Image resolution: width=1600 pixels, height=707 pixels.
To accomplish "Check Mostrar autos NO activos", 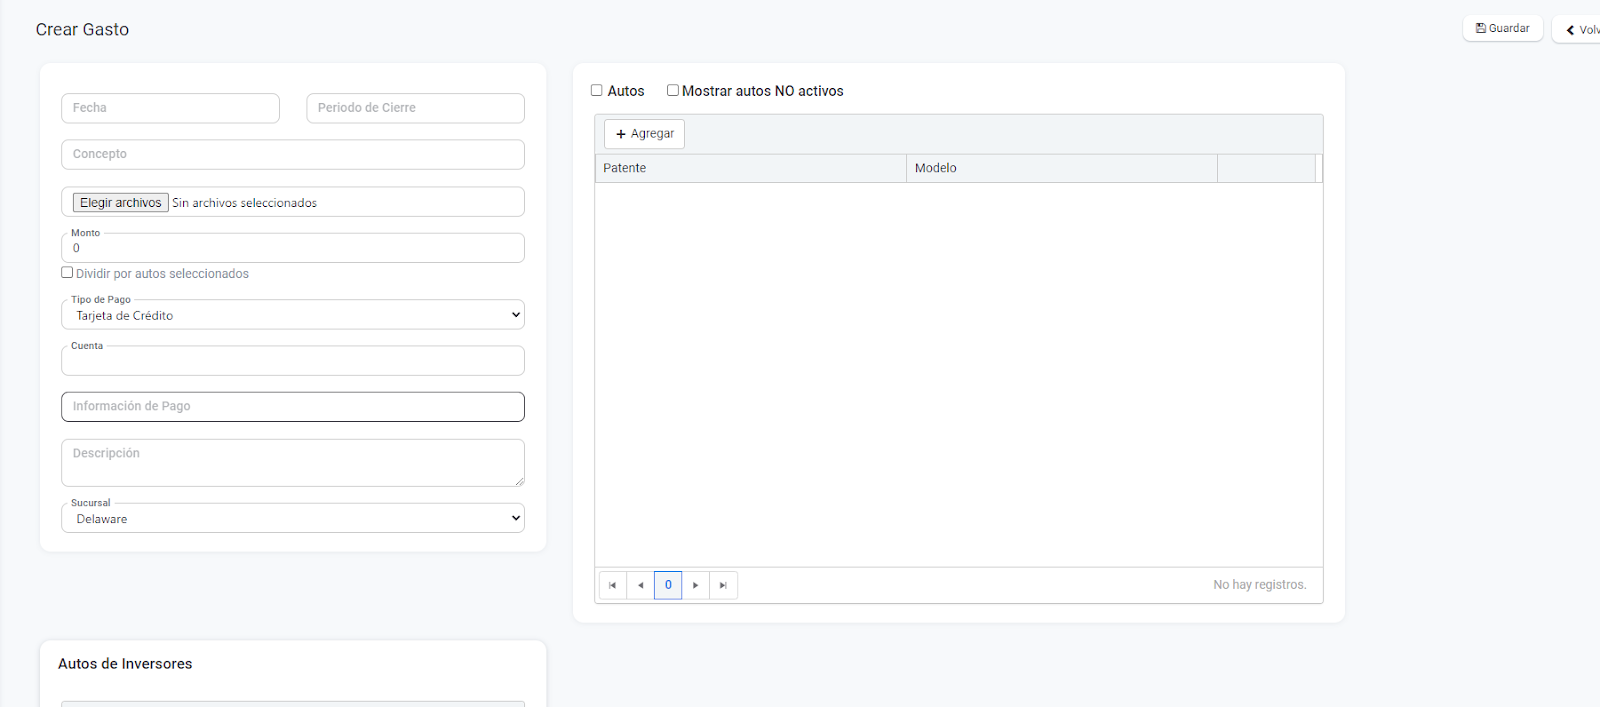I will pos(673,91).
